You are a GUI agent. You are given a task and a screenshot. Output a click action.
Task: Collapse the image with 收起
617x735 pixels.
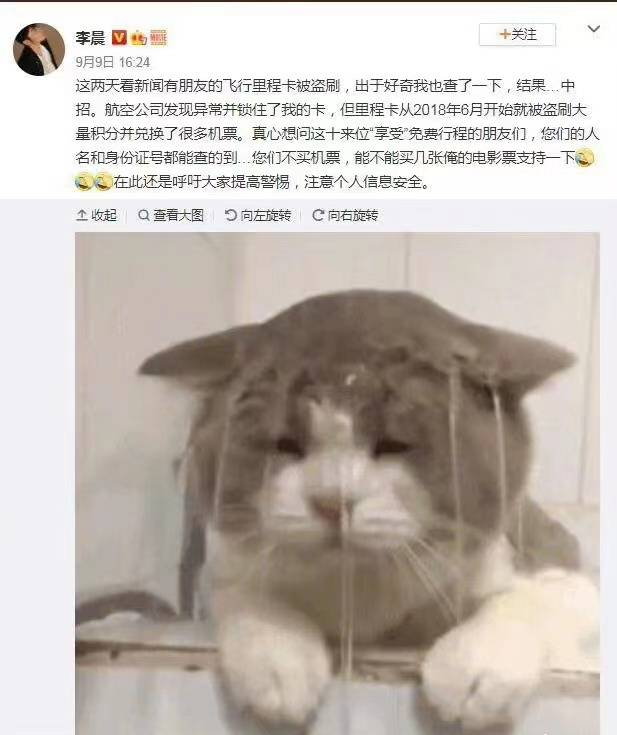(x=96, y=215)
